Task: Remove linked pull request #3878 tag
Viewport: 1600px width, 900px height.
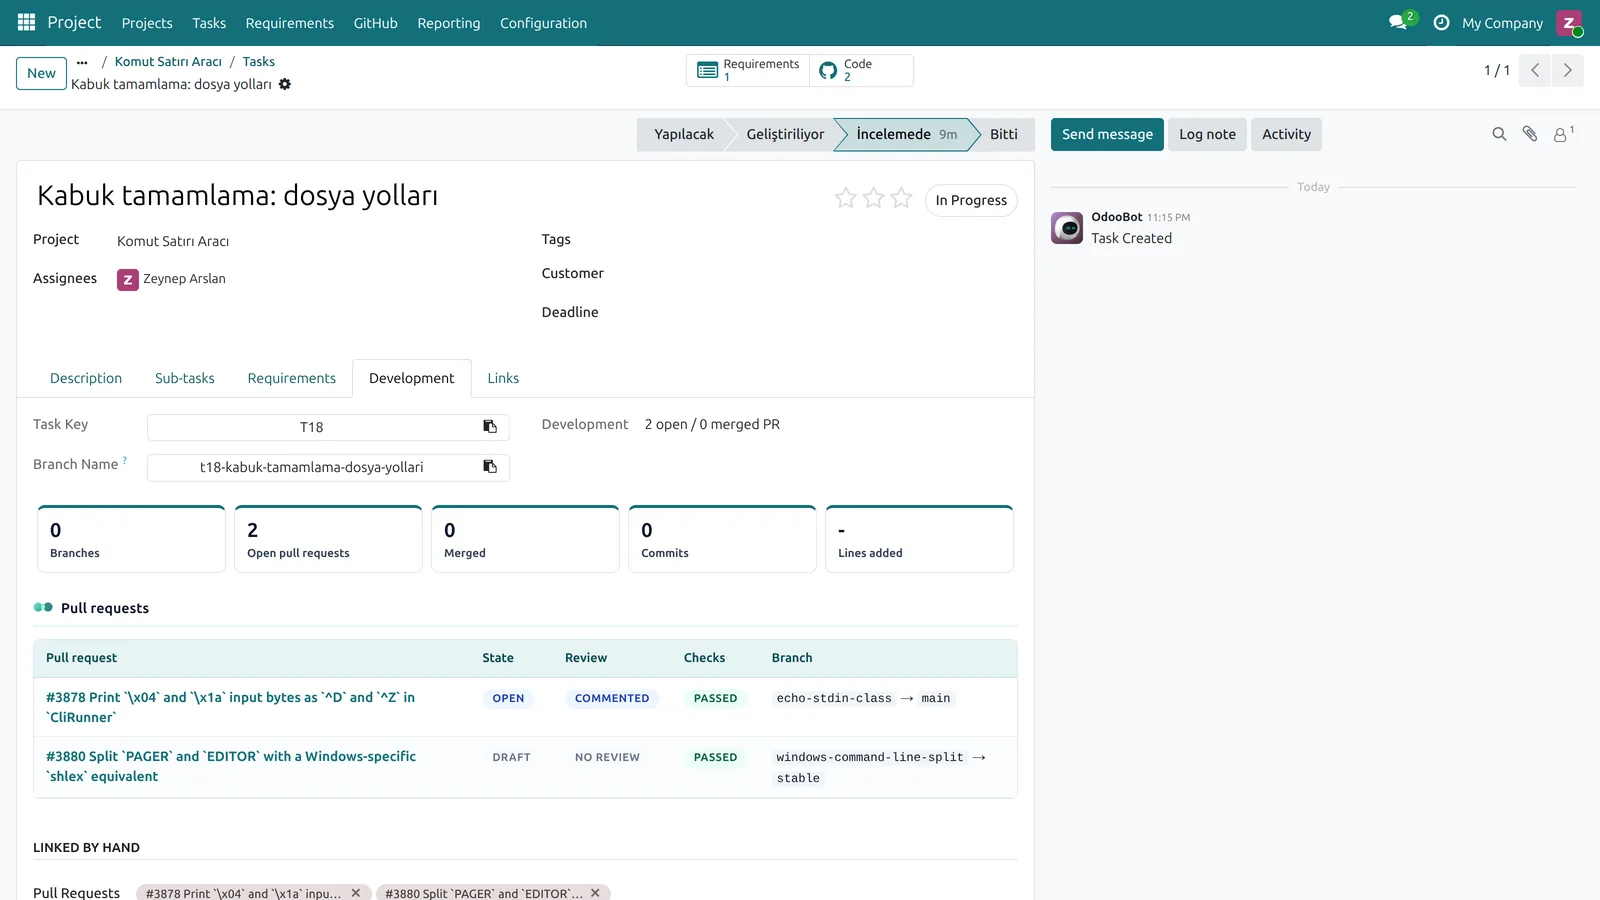Action: [356, 893]
